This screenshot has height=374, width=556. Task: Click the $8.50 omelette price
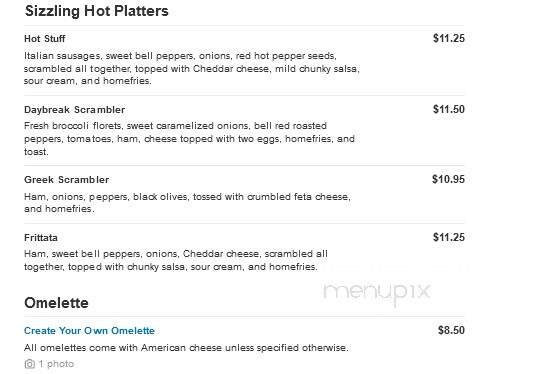pyautogui.click(x=451, y=330)
